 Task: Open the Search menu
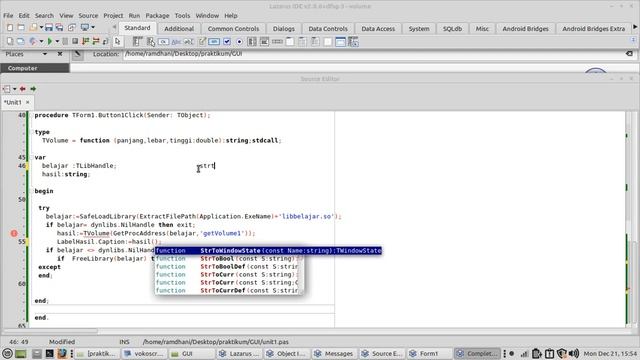(x=44, y=16)
